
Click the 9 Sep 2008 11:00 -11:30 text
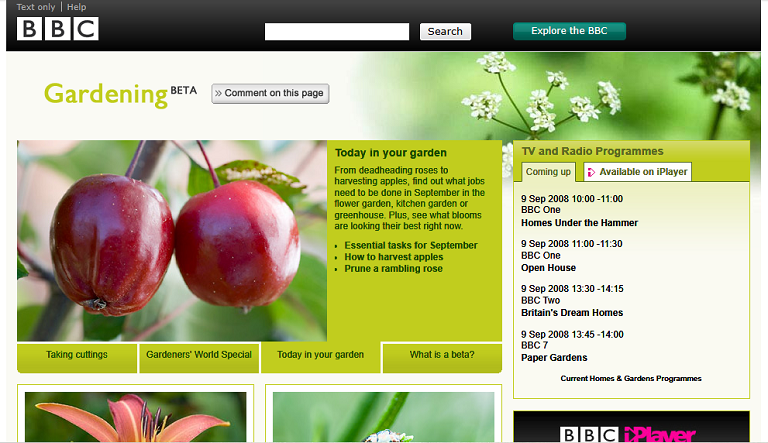(572, 244)
